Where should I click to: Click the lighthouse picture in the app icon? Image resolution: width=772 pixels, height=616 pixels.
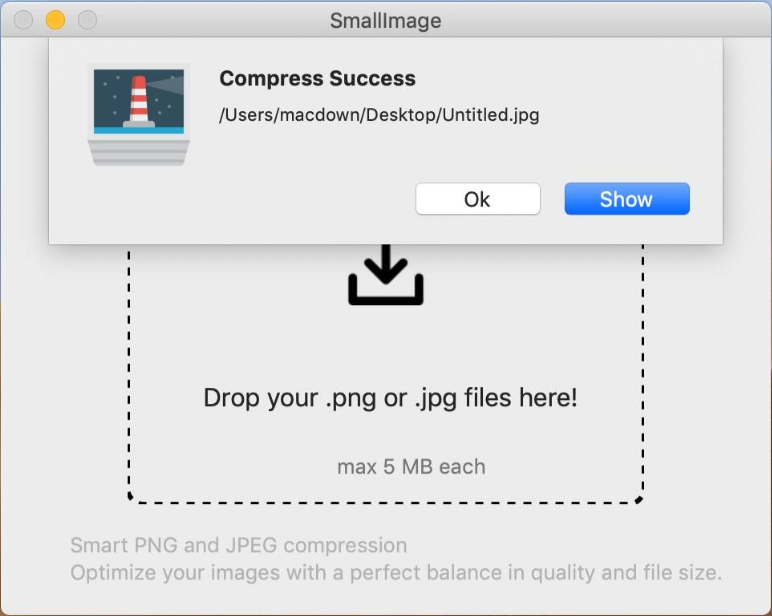click(139, 101)
